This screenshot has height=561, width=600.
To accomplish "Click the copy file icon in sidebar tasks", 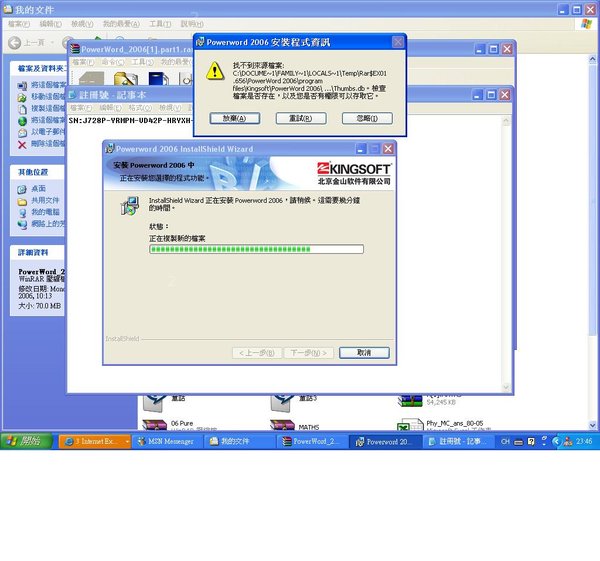I will [22, 109].
